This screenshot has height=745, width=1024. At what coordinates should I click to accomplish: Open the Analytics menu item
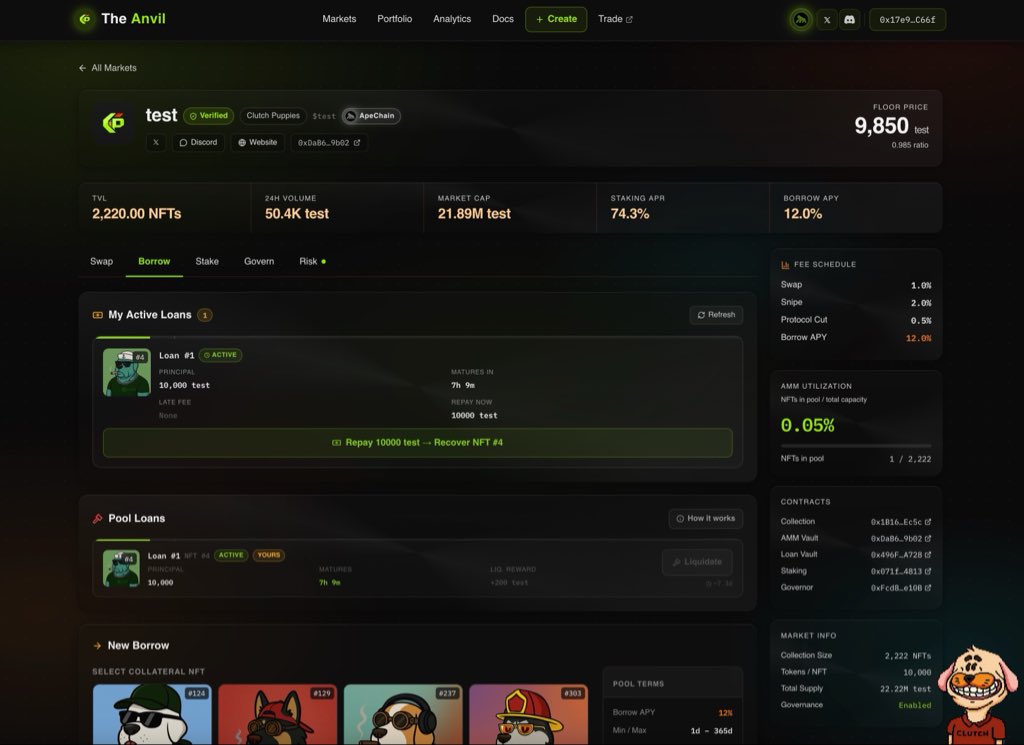point(452,19)
